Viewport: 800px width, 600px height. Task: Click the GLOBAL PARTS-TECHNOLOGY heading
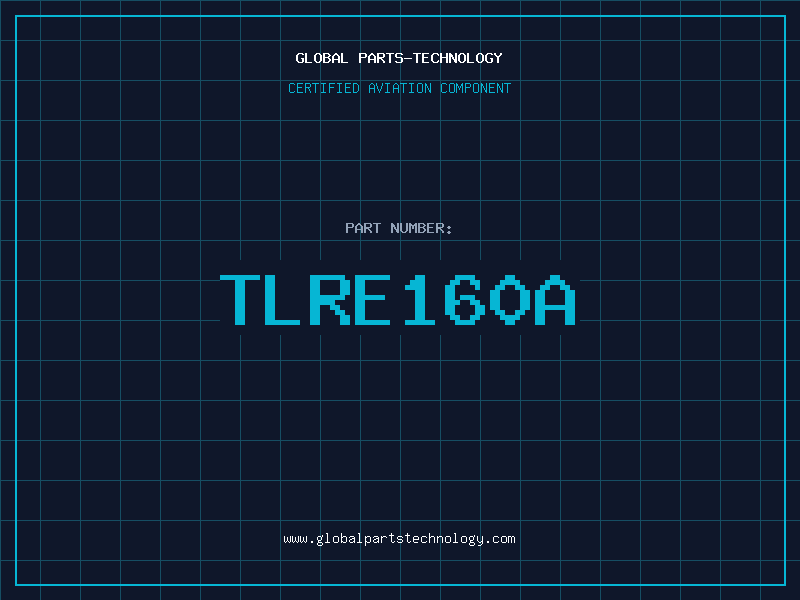coord(399,58)
